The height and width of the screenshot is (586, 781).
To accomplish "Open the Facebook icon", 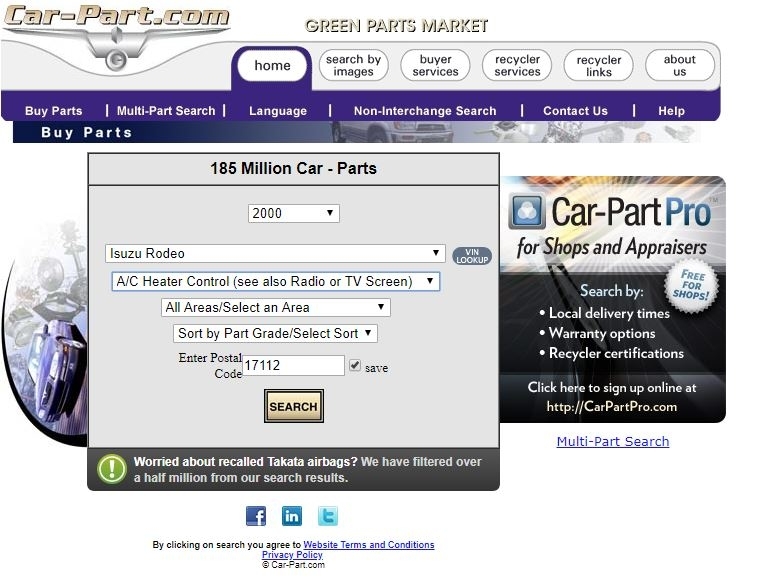I will coord(256,516).
